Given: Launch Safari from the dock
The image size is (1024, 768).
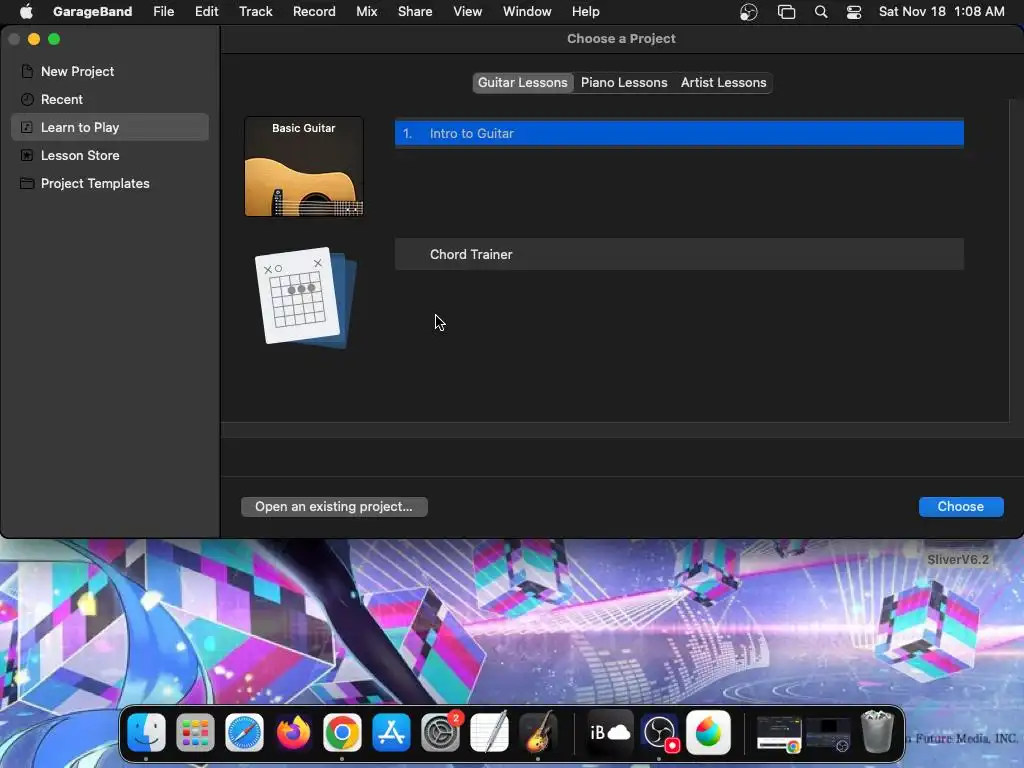Looking at the screenshot, I should click(x=244, y=732).
